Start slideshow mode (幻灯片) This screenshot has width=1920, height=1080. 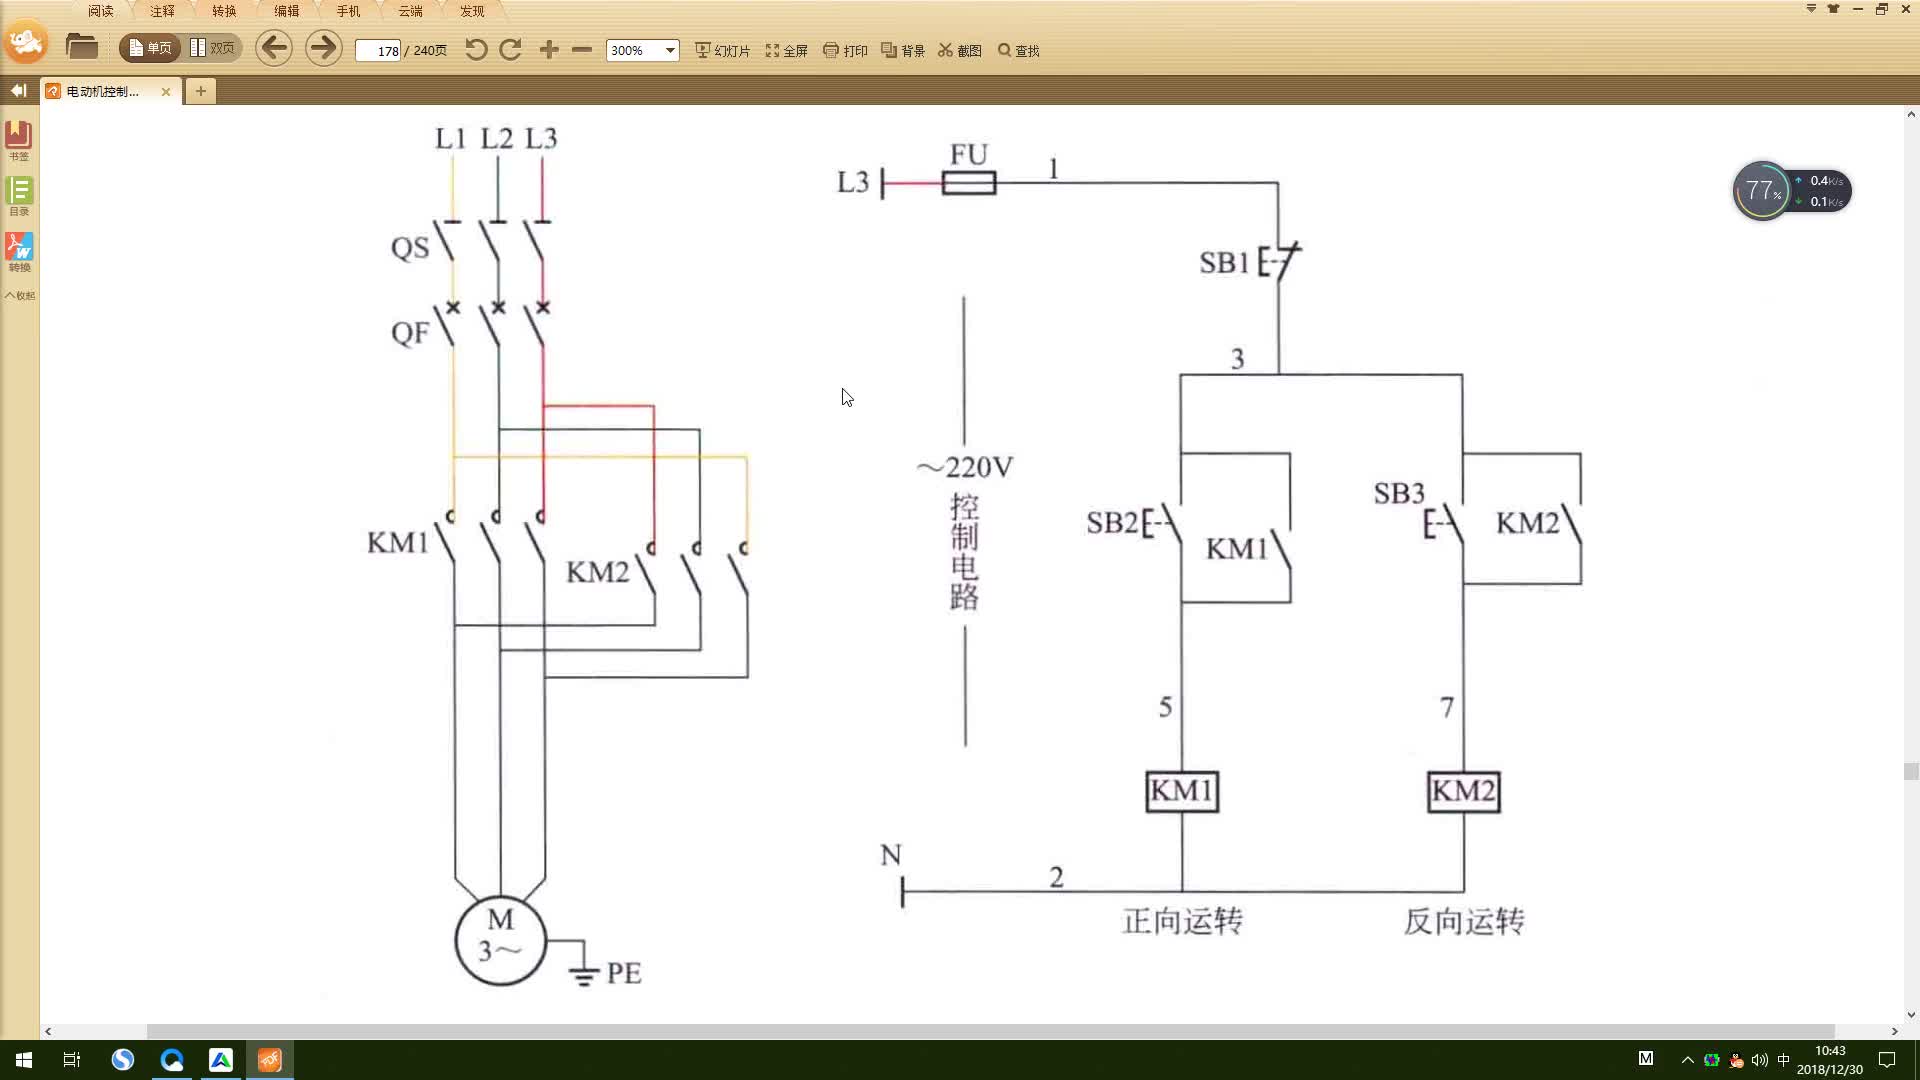coord(722,50)
